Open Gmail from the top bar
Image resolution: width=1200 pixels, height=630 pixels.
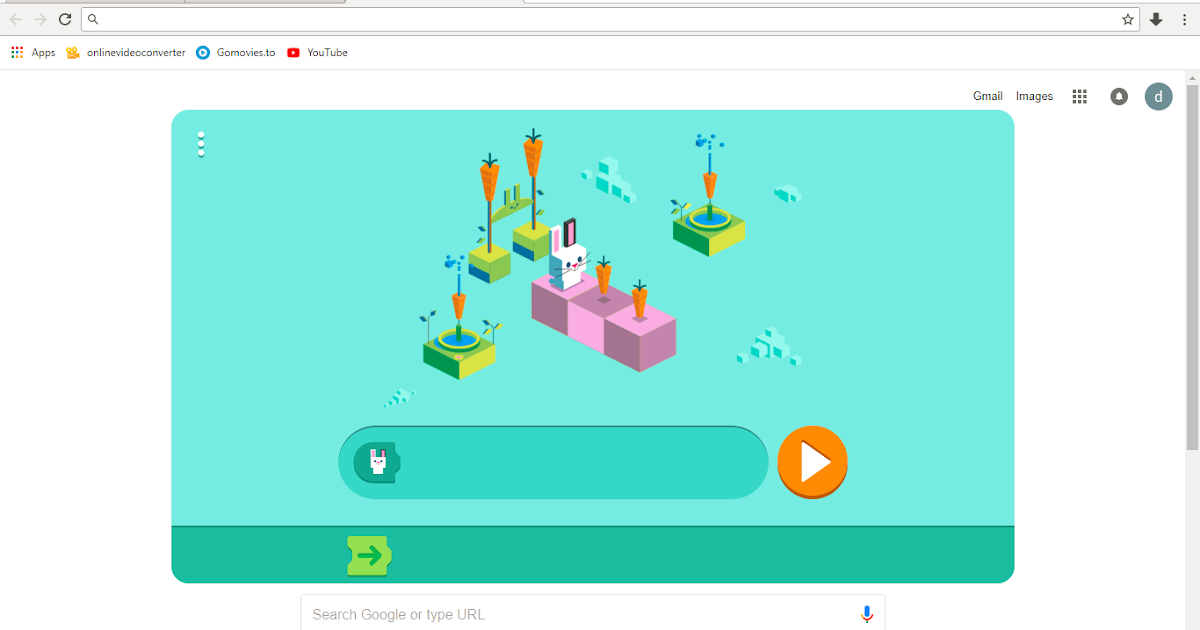pyautogui.click(x=987, y=96)
